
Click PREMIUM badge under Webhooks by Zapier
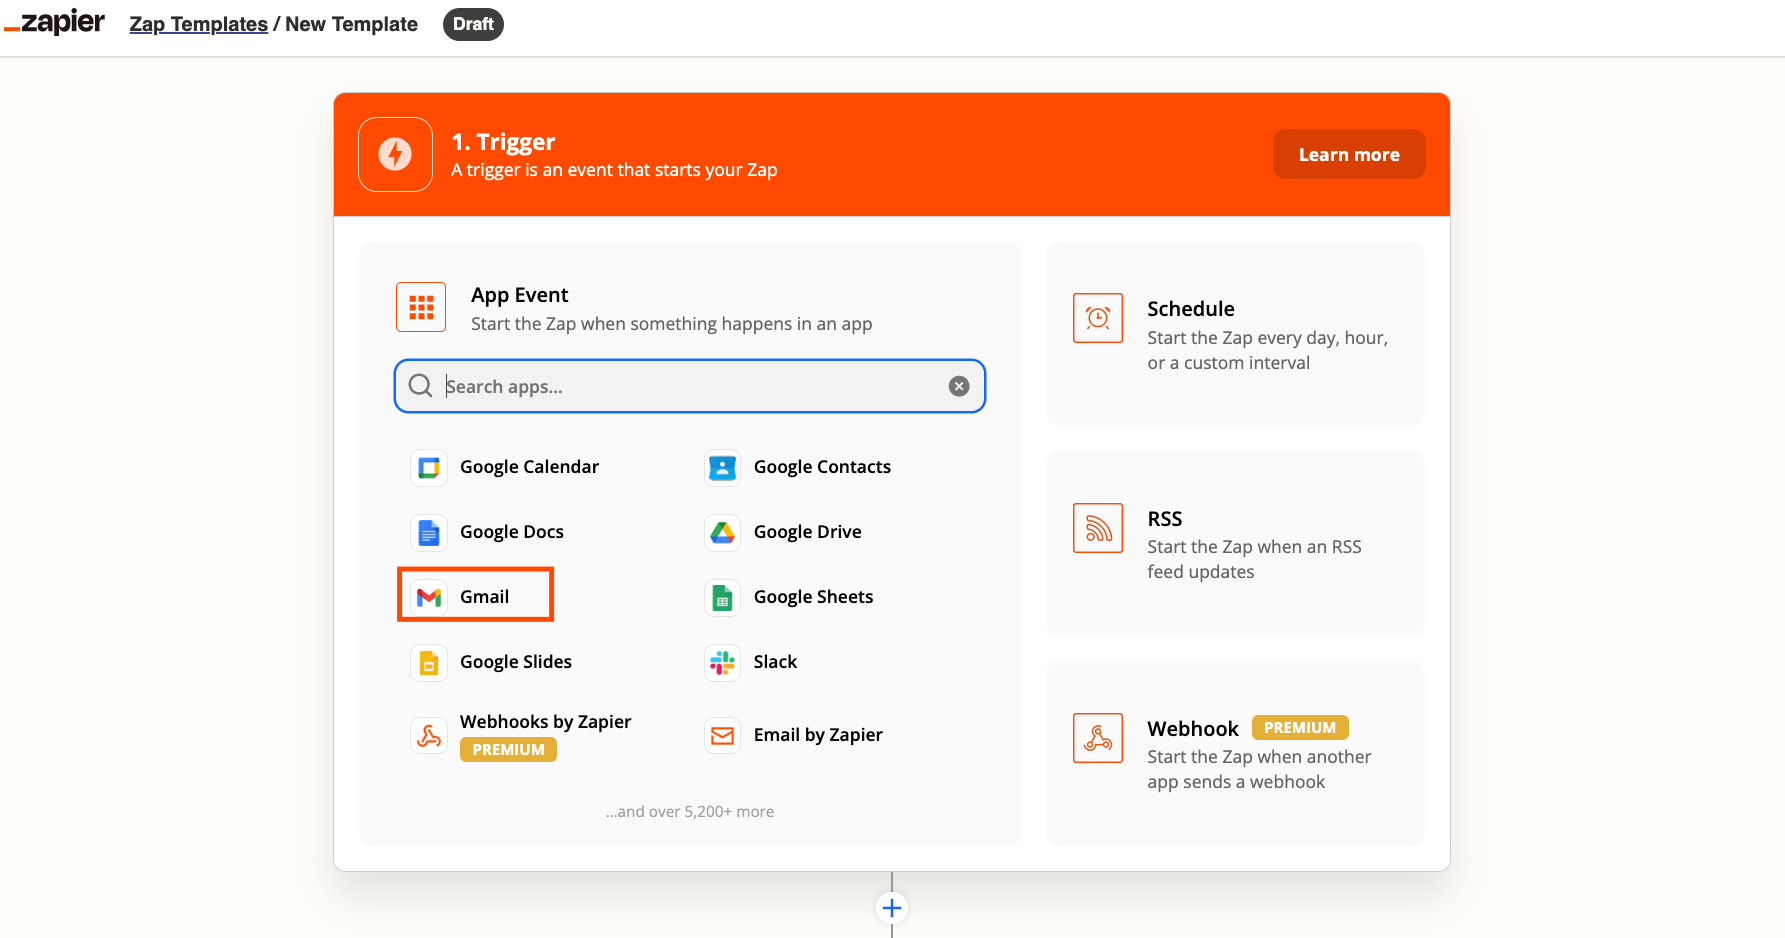point(508,750)
